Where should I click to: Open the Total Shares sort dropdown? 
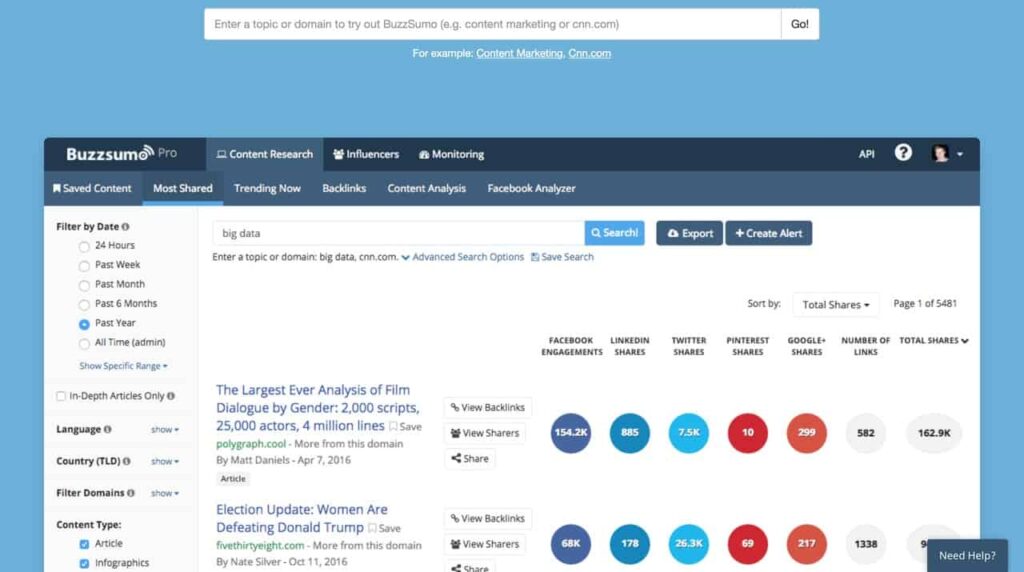tap(835, 304)
